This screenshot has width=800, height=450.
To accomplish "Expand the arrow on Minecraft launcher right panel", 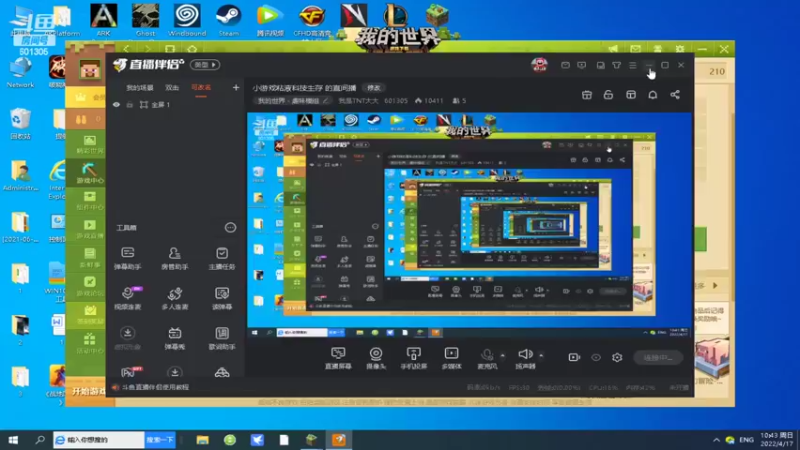I will pyautogui.click(x=715, y=286).
